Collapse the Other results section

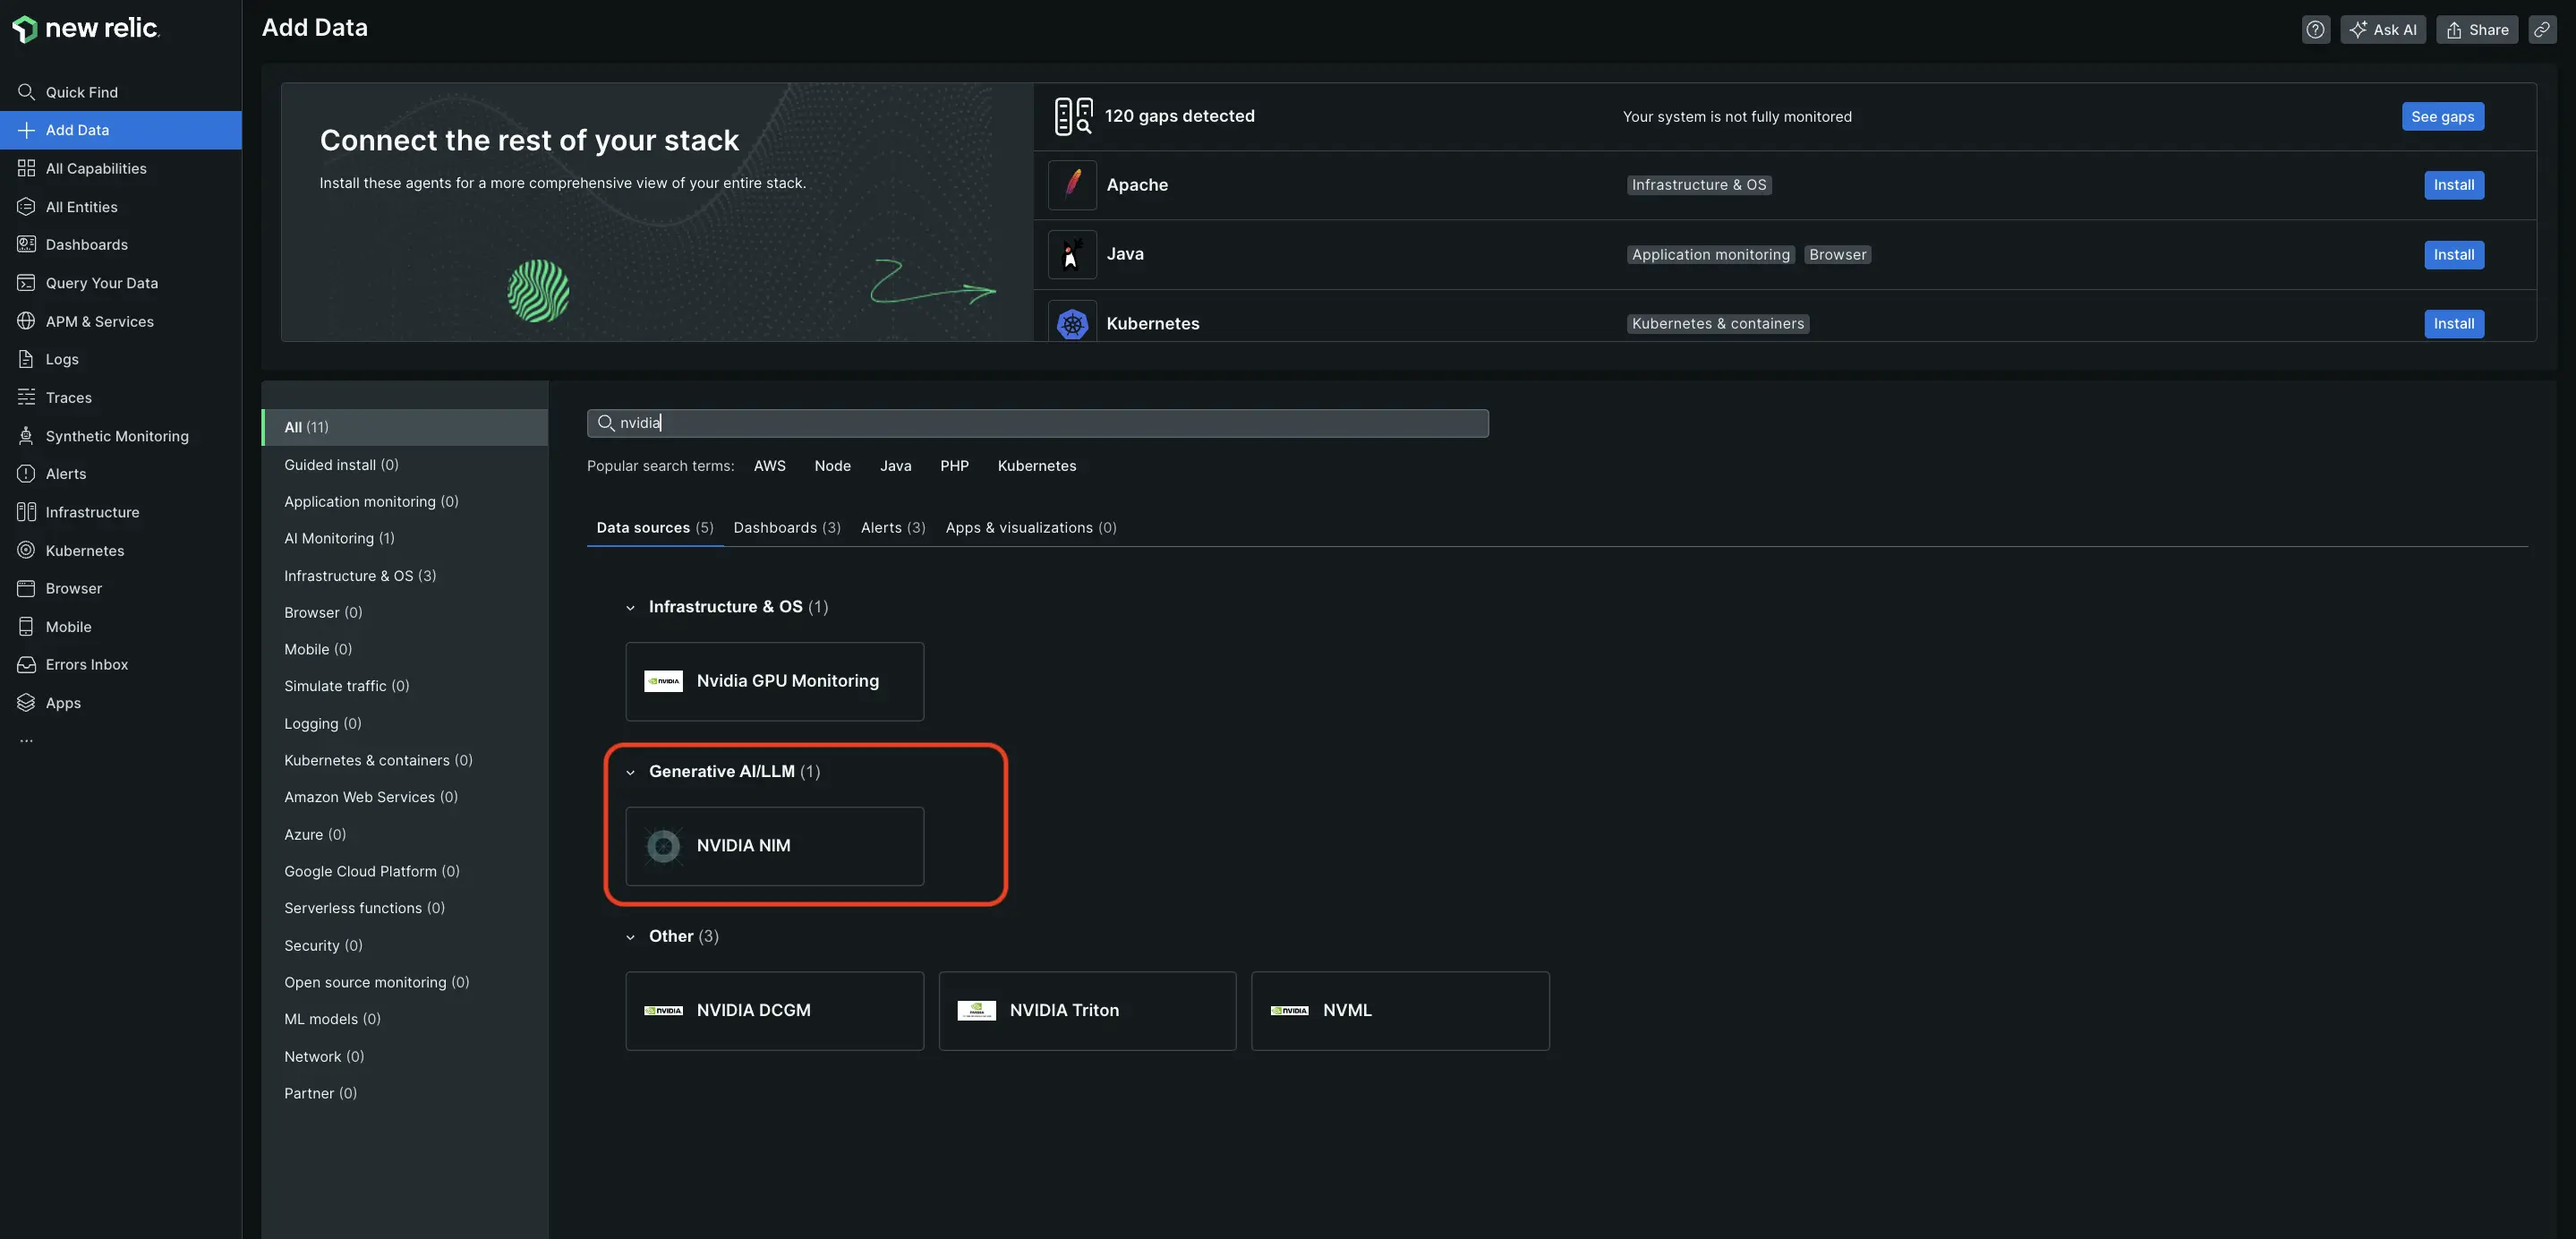pos(631,936)
